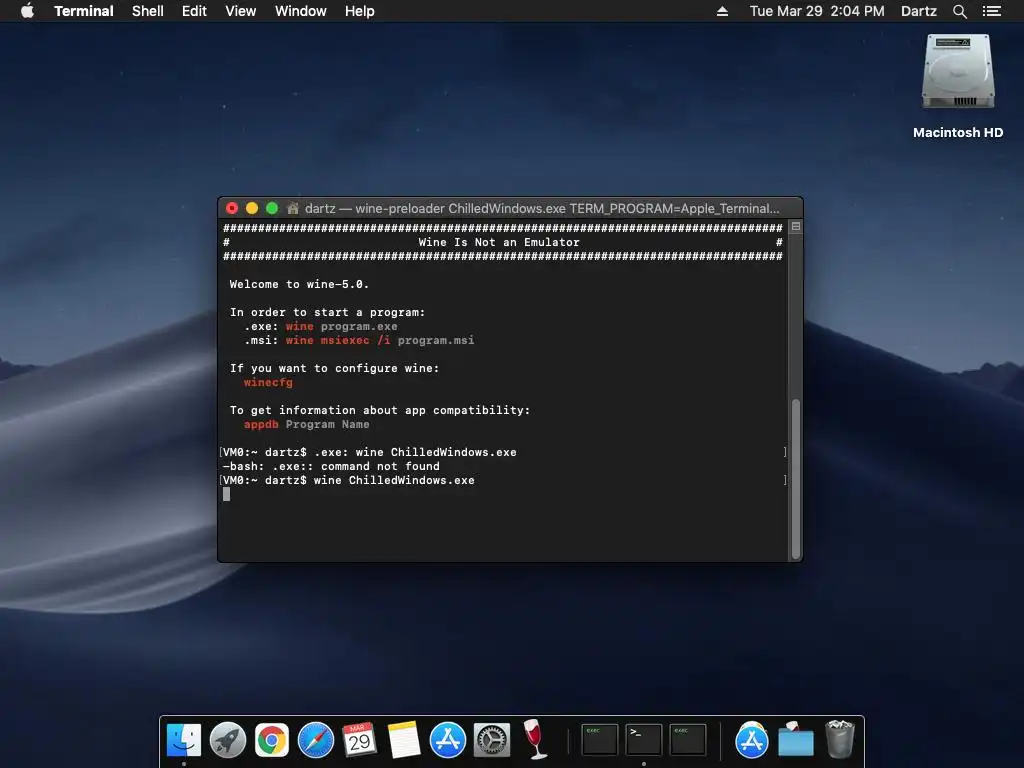Screen dimensions: 1024x768
Task: Click red 'appdb' text in Terminal
Action: click(261, 424)
